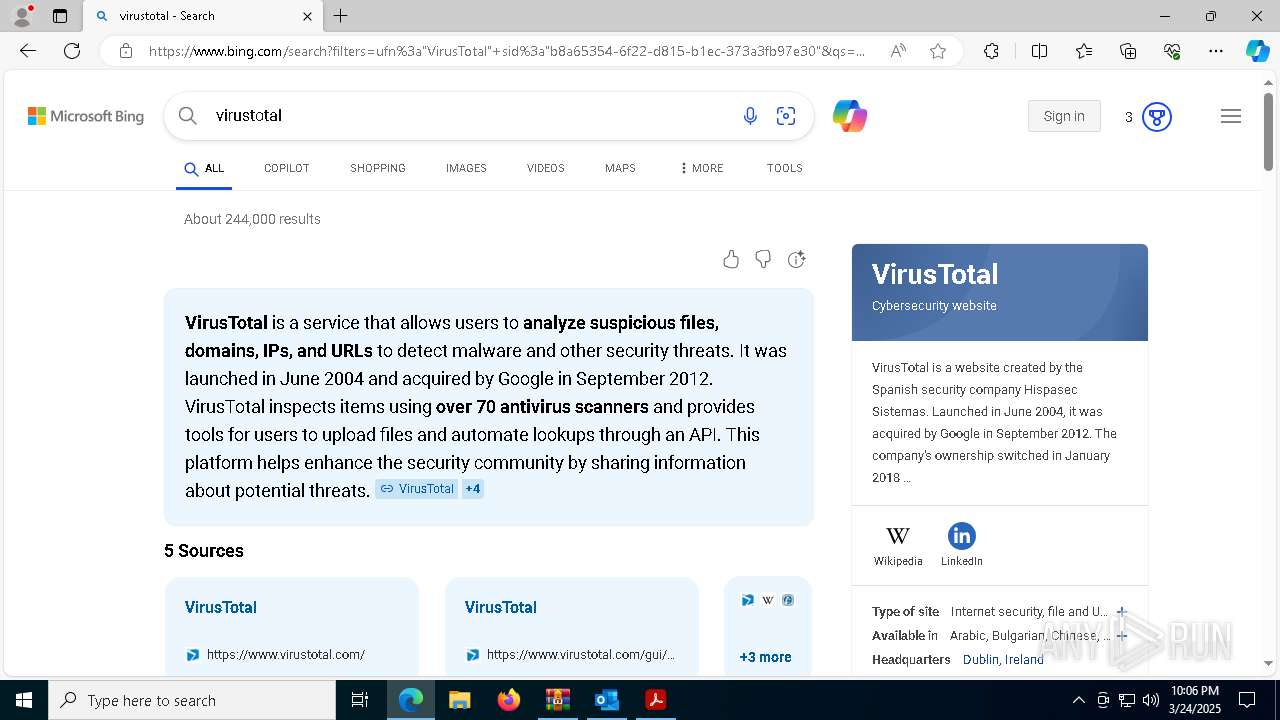
Task: Open browser Extensions puzzle icon
Action: [x=991, y=51]
